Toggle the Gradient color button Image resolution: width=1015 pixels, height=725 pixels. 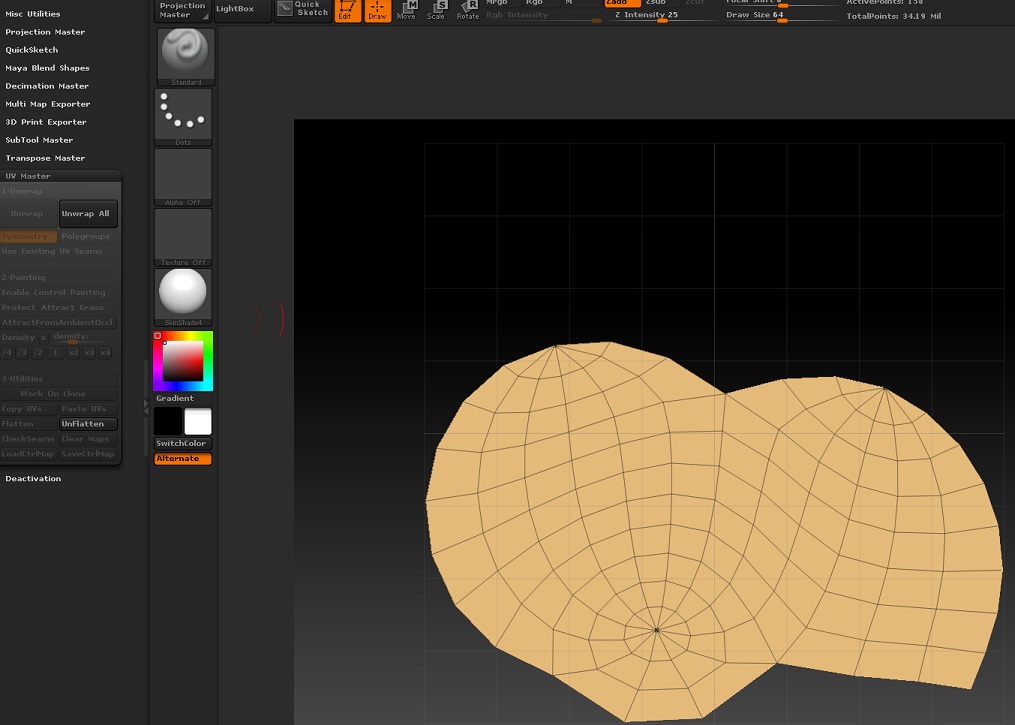tap(183, 399)
